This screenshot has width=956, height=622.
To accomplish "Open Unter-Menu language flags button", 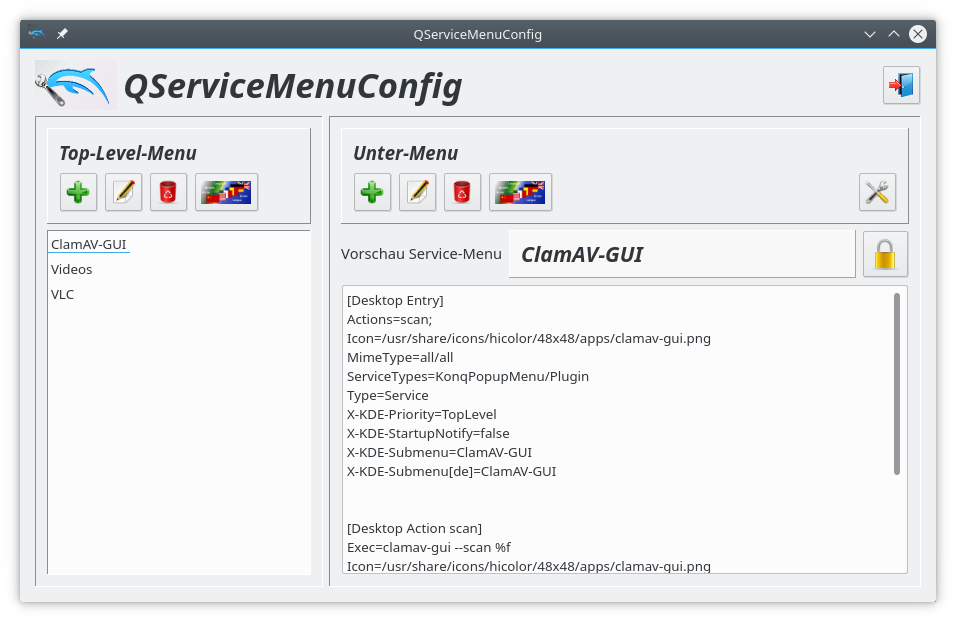I will (x=520, y=192).
